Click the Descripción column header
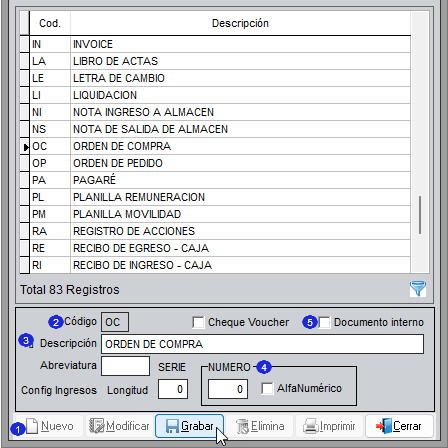The width and height of the screenshot is (448, 448). 240,23
